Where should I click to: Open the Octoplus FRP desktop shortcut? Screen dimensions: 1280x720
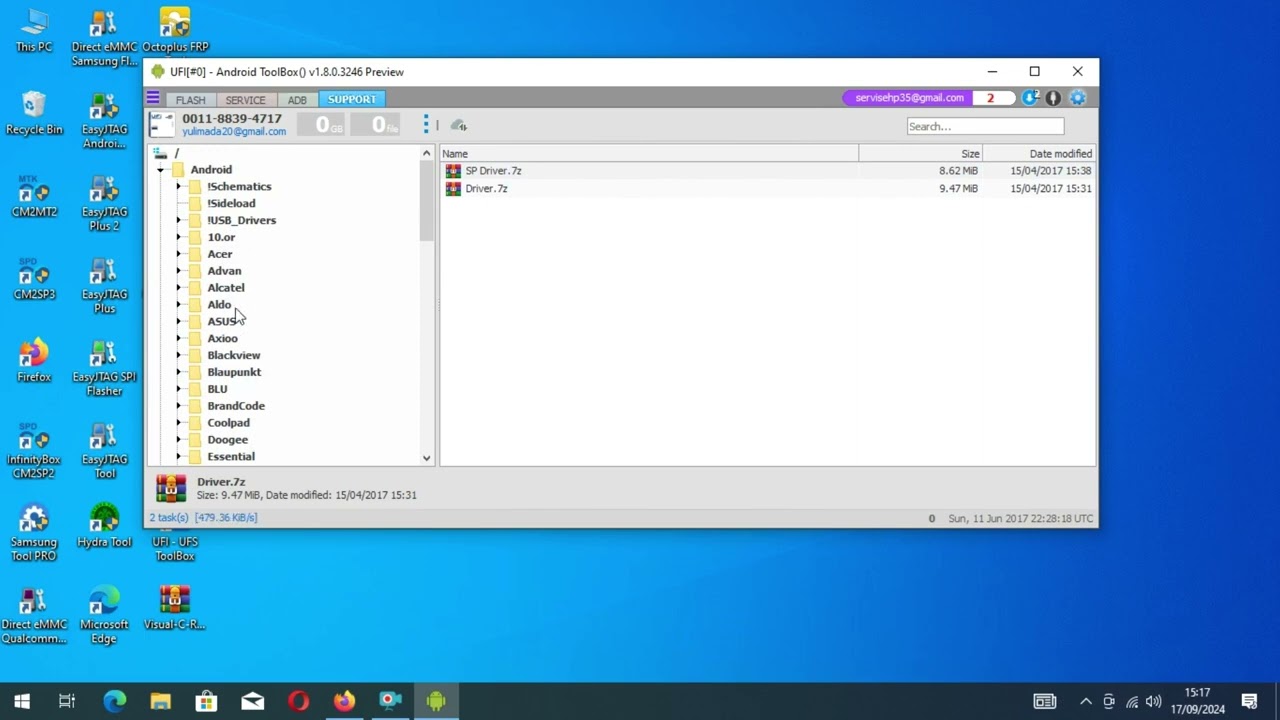click(x=175, y=31)
